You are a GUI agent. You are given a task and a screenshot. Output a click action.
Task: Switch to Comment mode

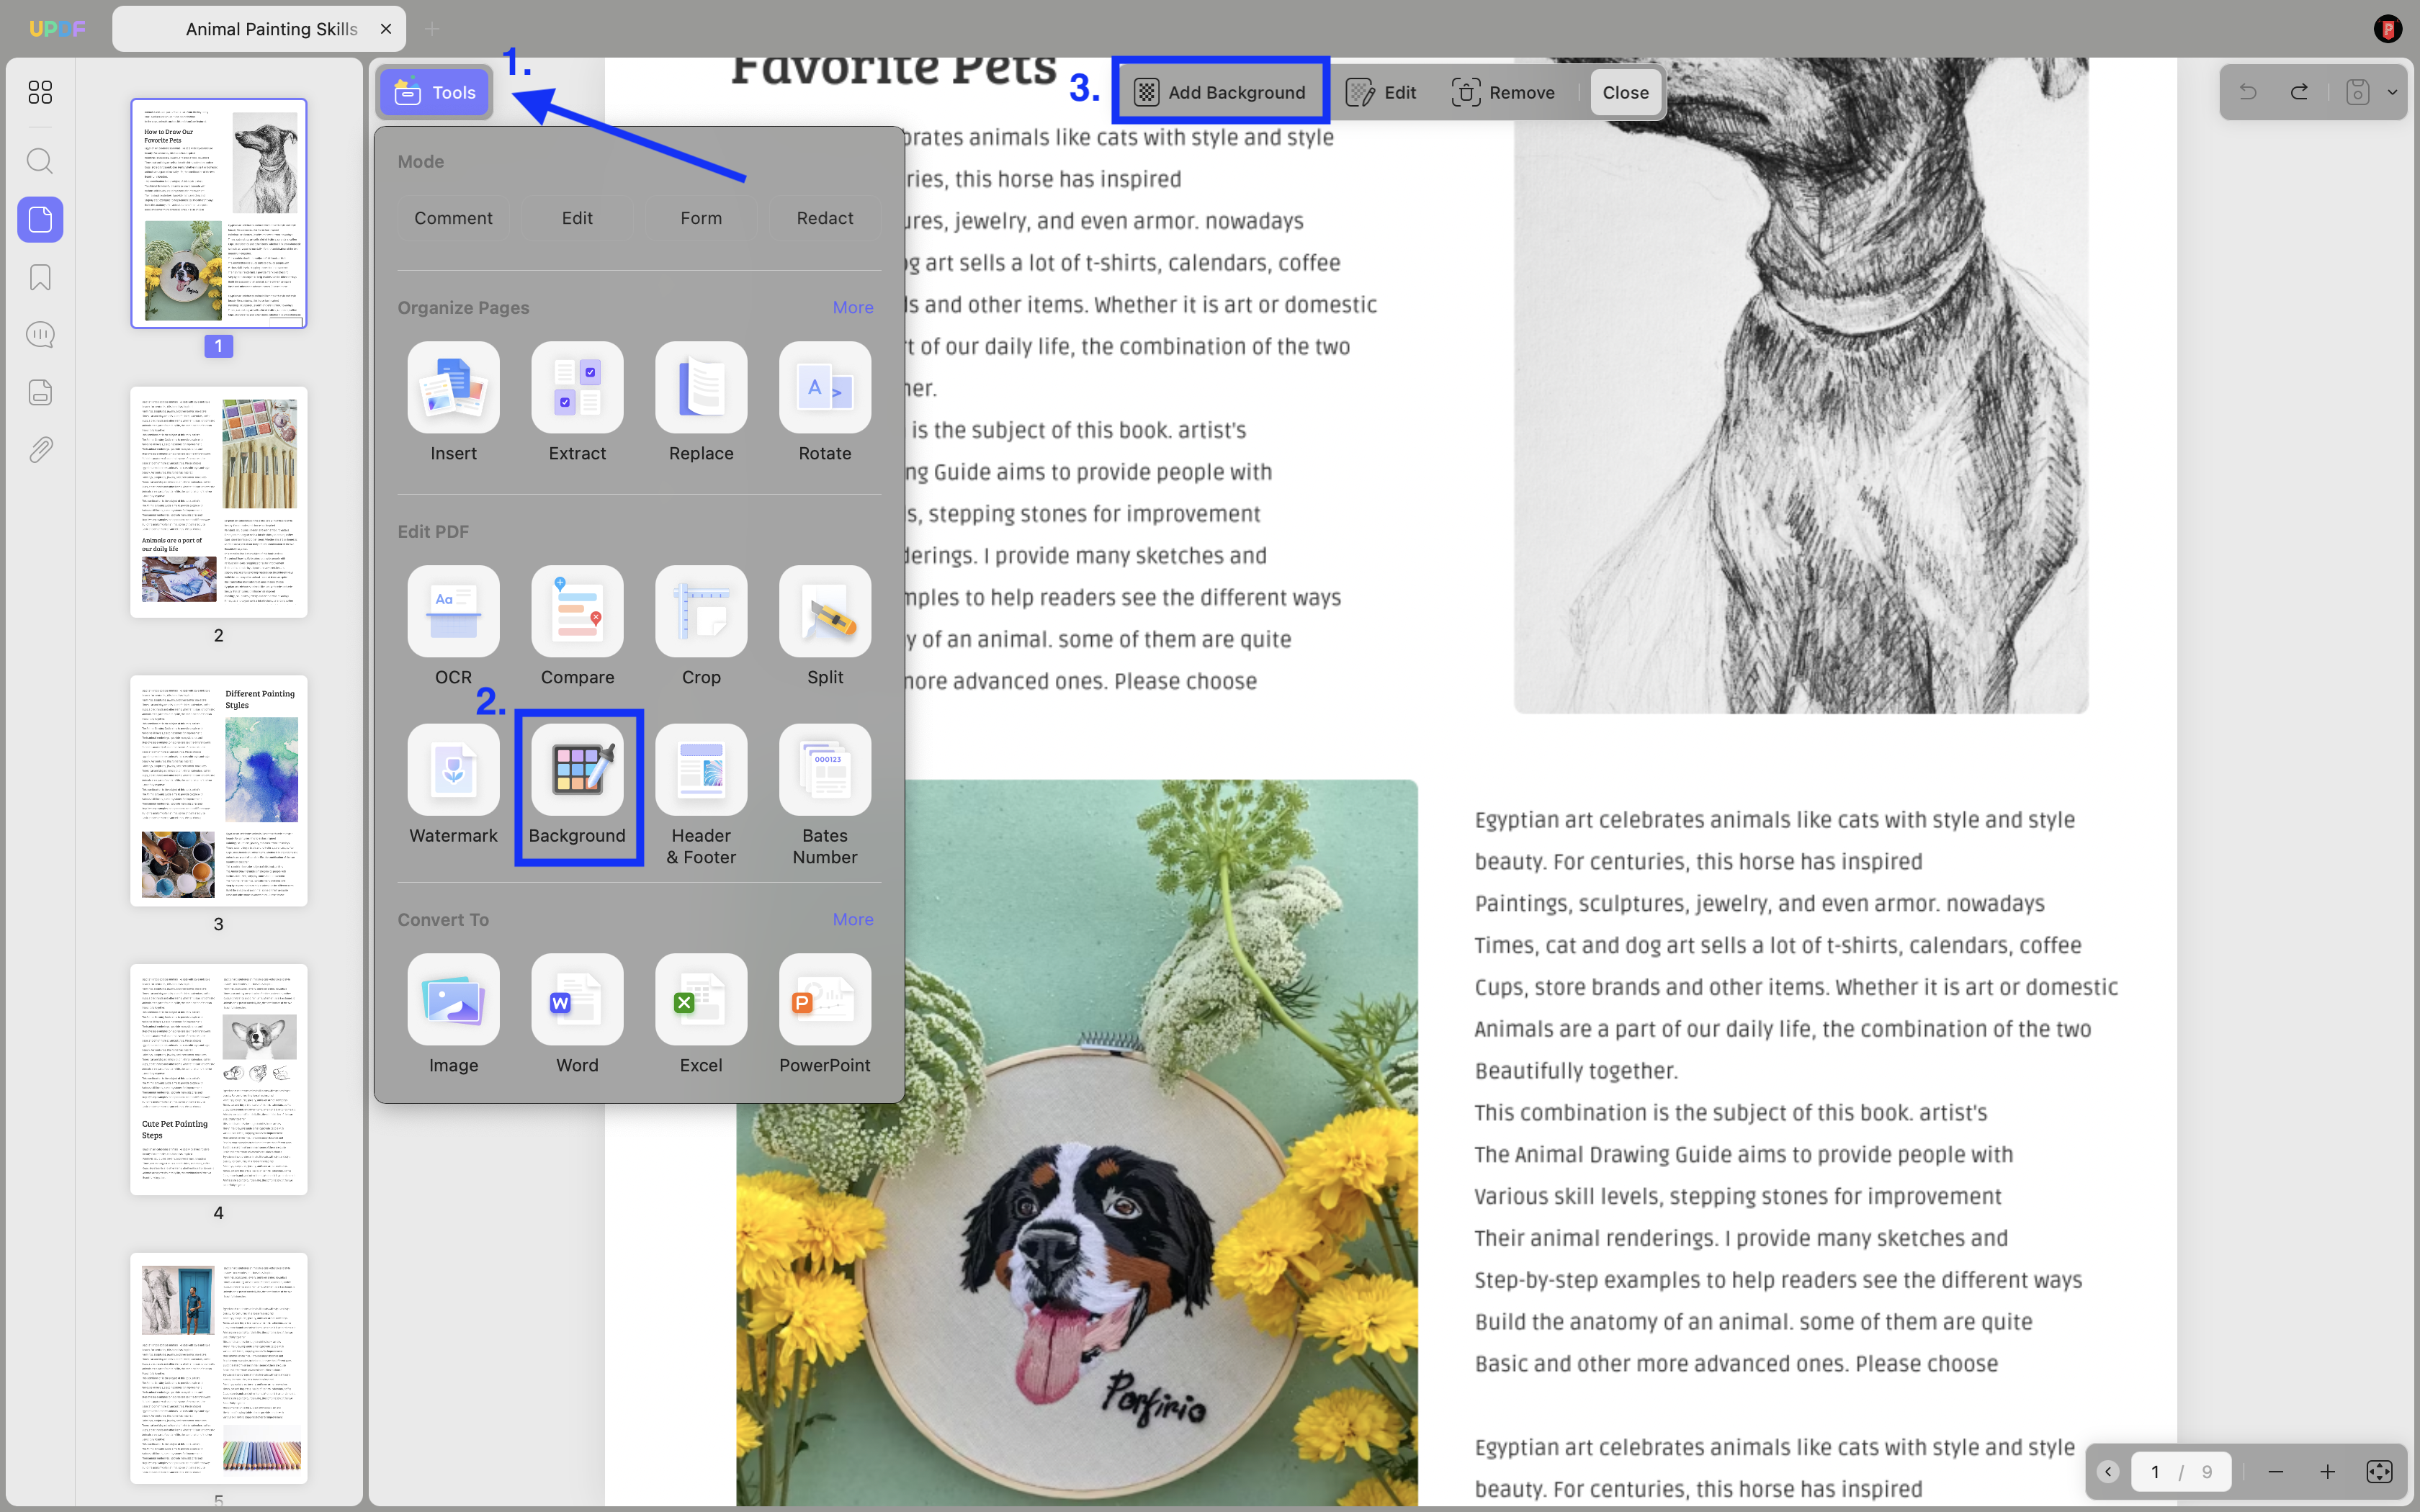point(453,218)
